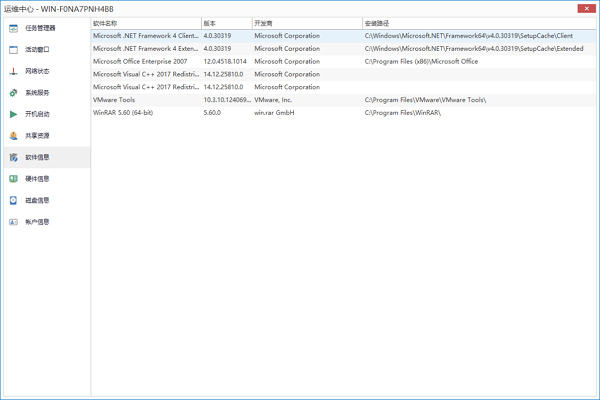Select the VMware Tools software name
The height and width of the screenshot is (400, 600).
(114, 100)
